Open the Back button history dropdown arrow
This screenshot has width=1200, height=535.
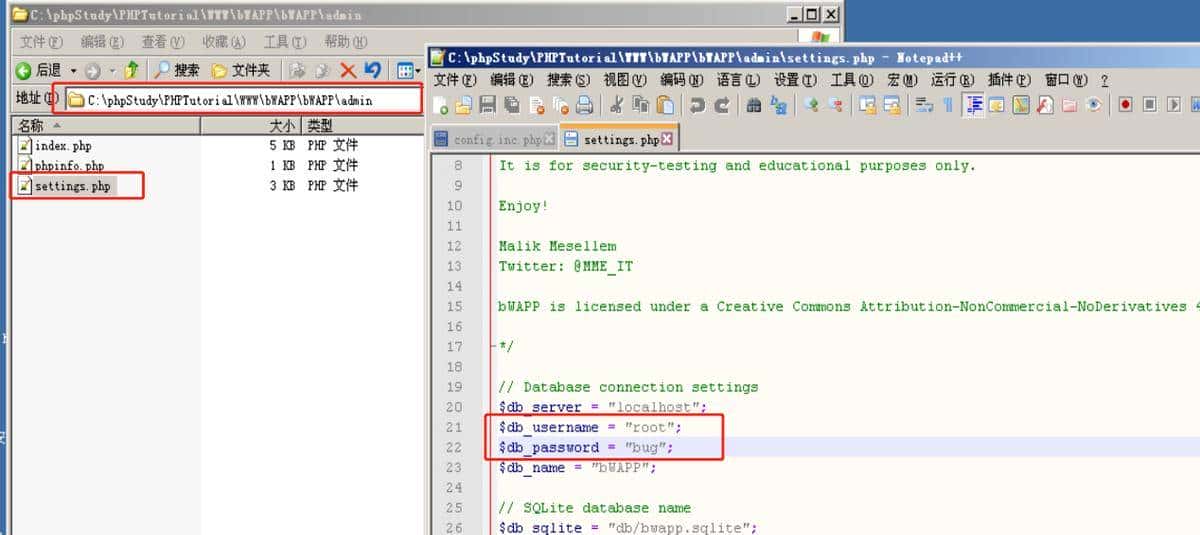(73, 70)
